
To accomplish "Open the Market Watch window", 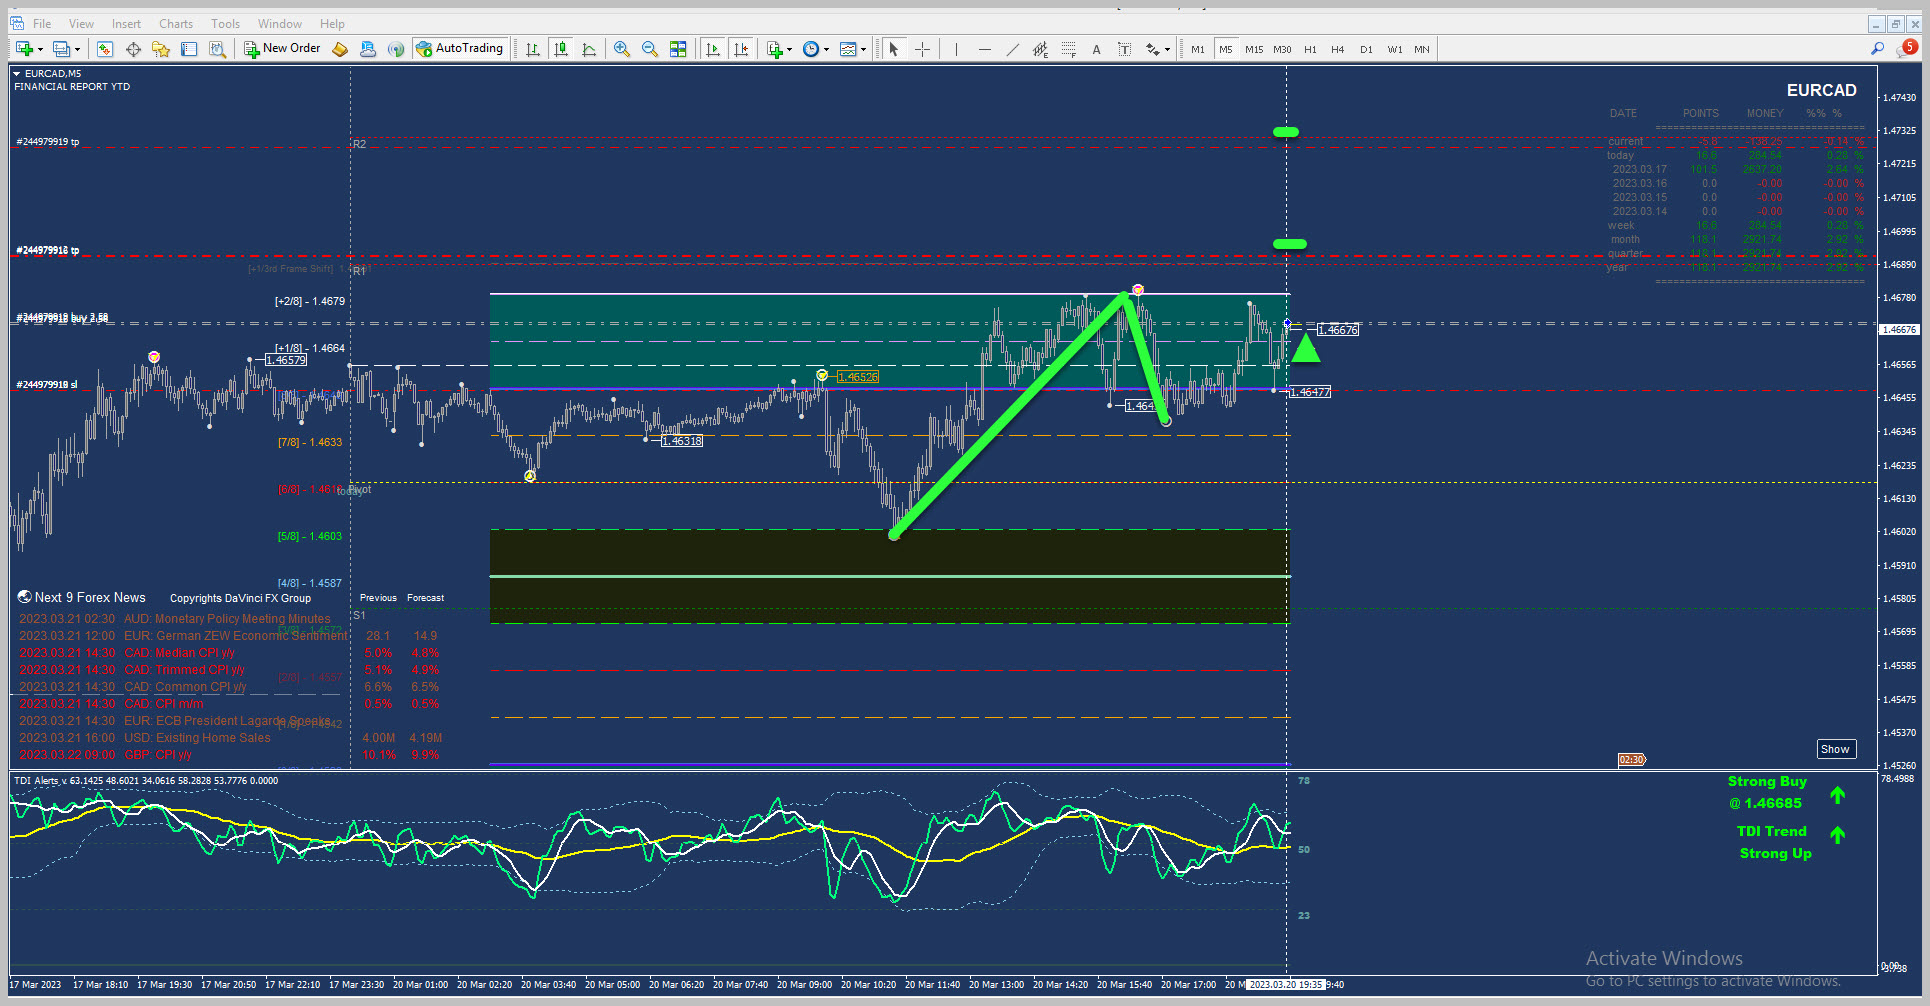I will [x=105, y=49].
